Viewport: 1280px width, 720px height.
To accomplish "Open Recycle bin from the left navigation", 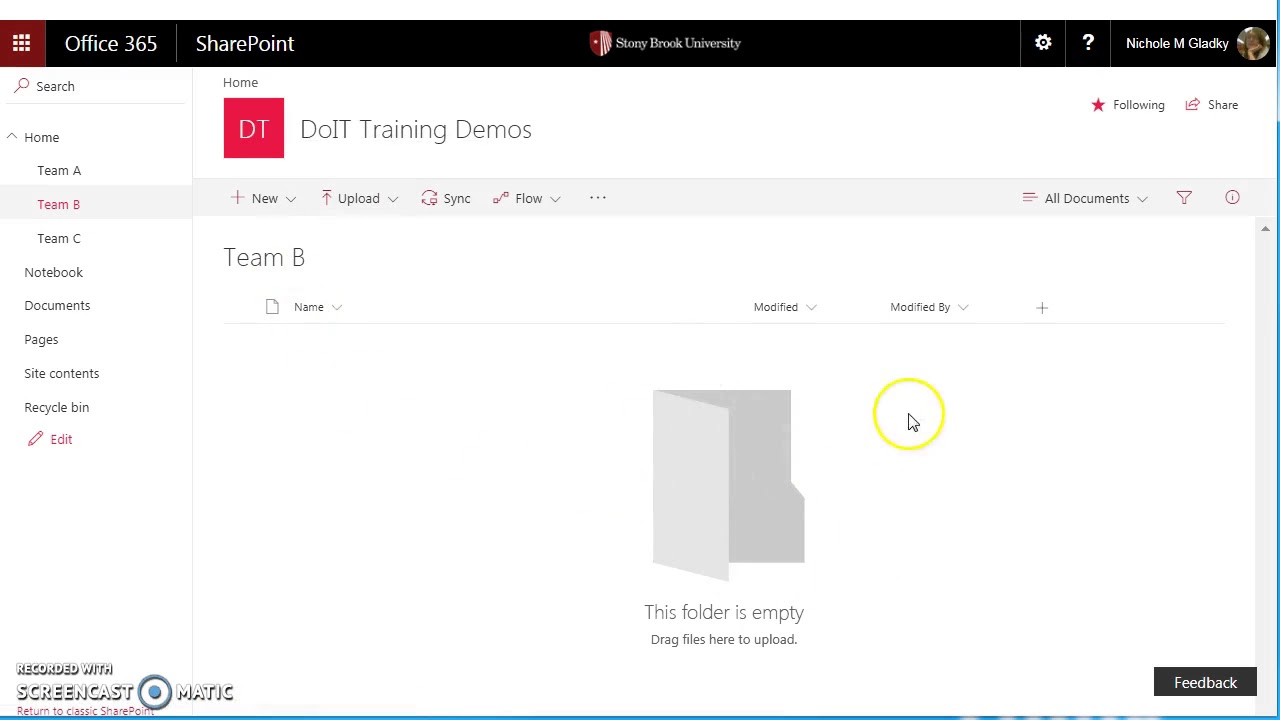I will click(x=56, y=407).
